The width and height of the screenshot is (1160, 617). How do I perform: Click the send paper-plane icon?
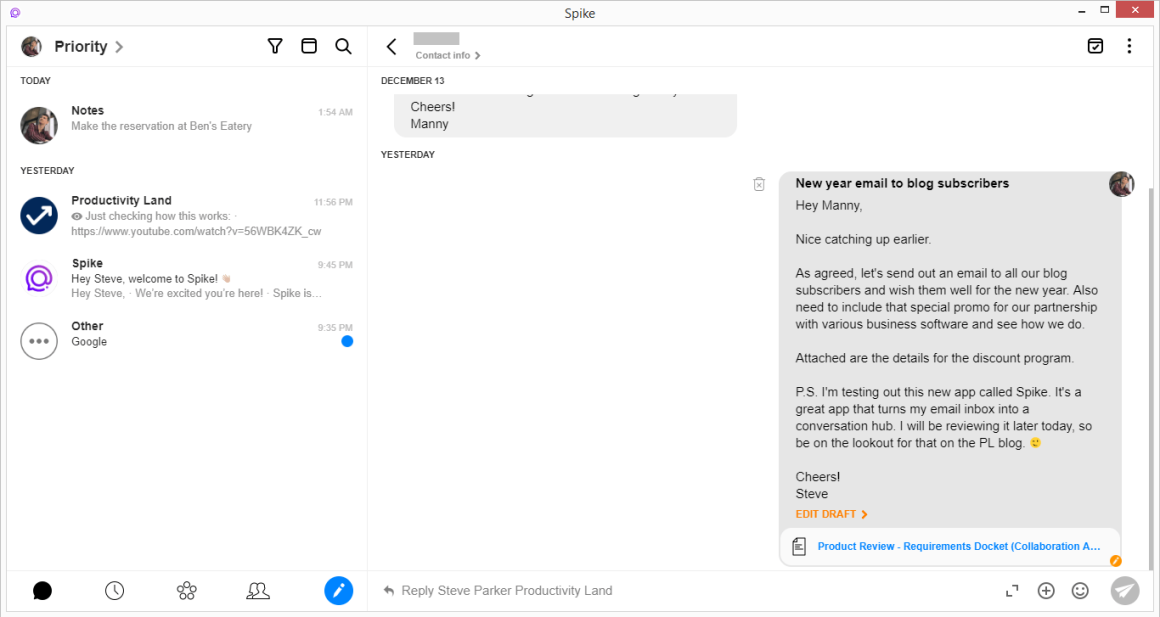pyautogui.click(x=1124, y=590)
